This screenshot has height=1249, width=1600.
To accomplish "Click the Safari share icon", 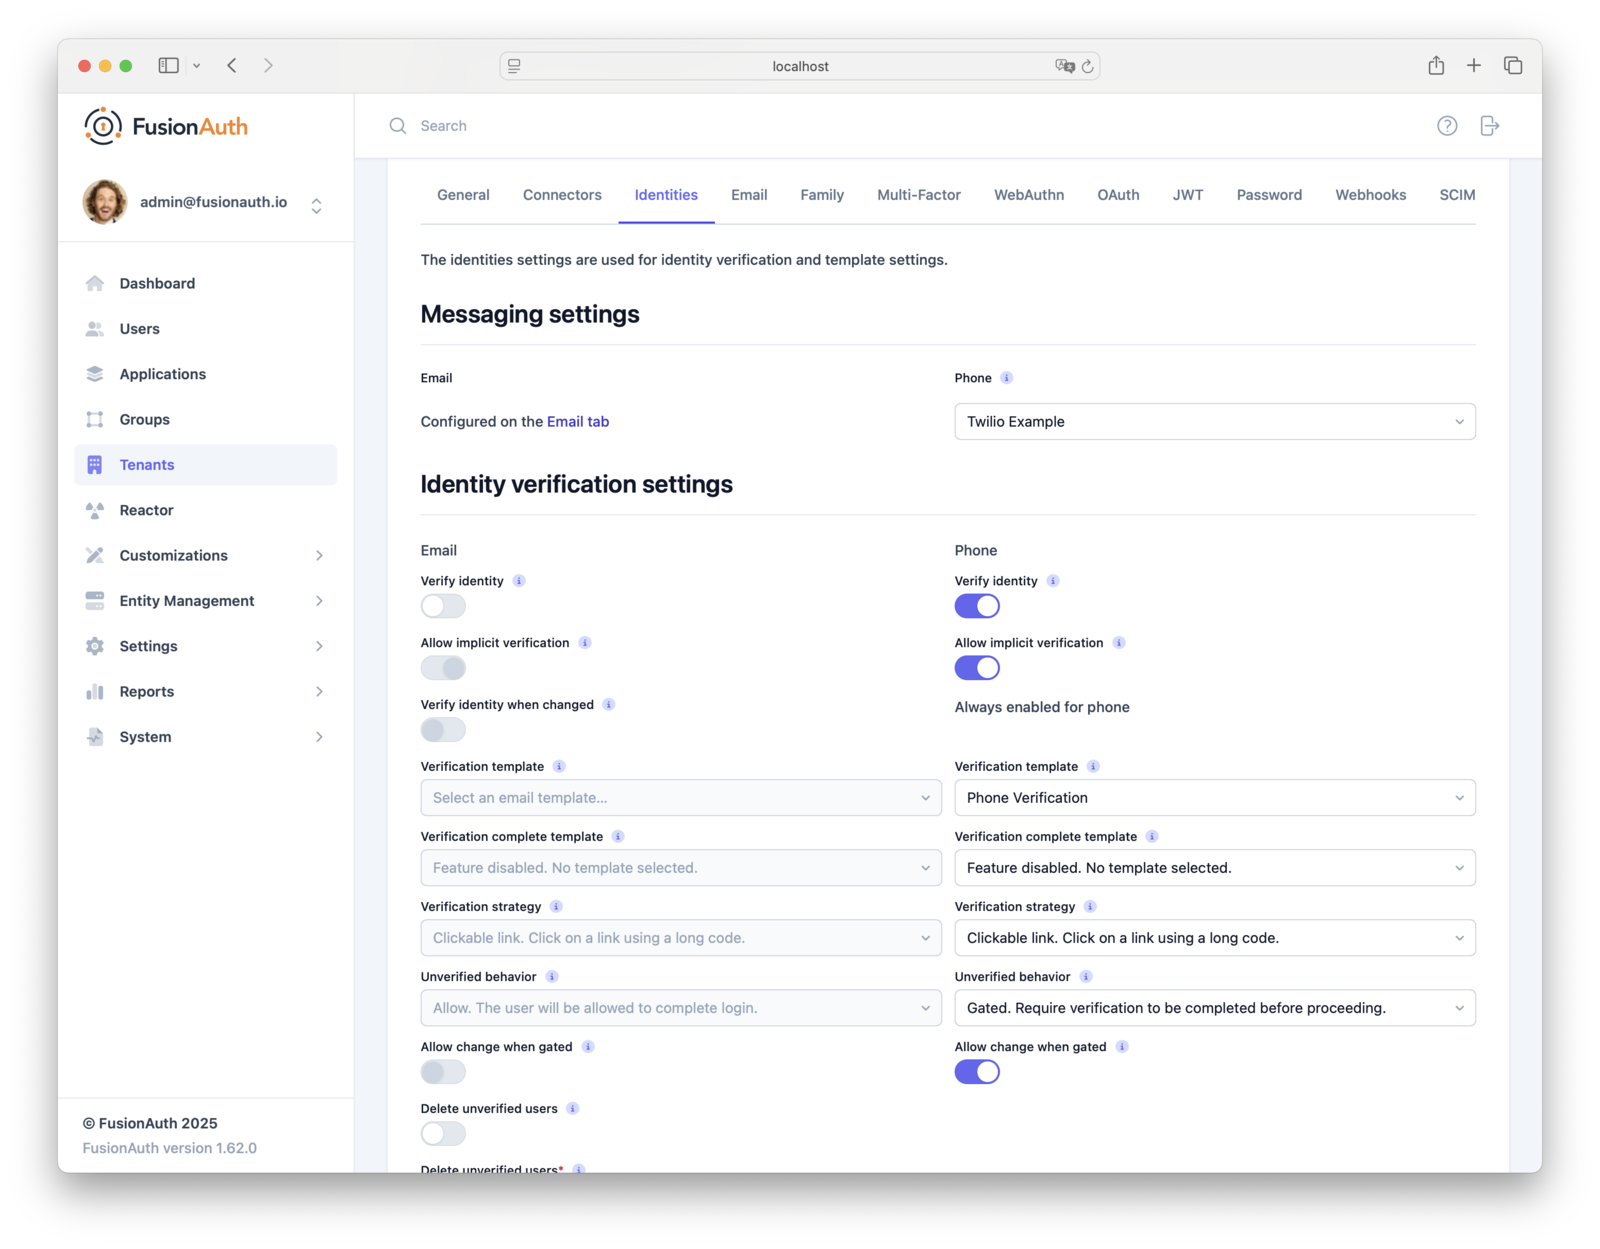I will pyautogui.click(x=1436, y=66).
